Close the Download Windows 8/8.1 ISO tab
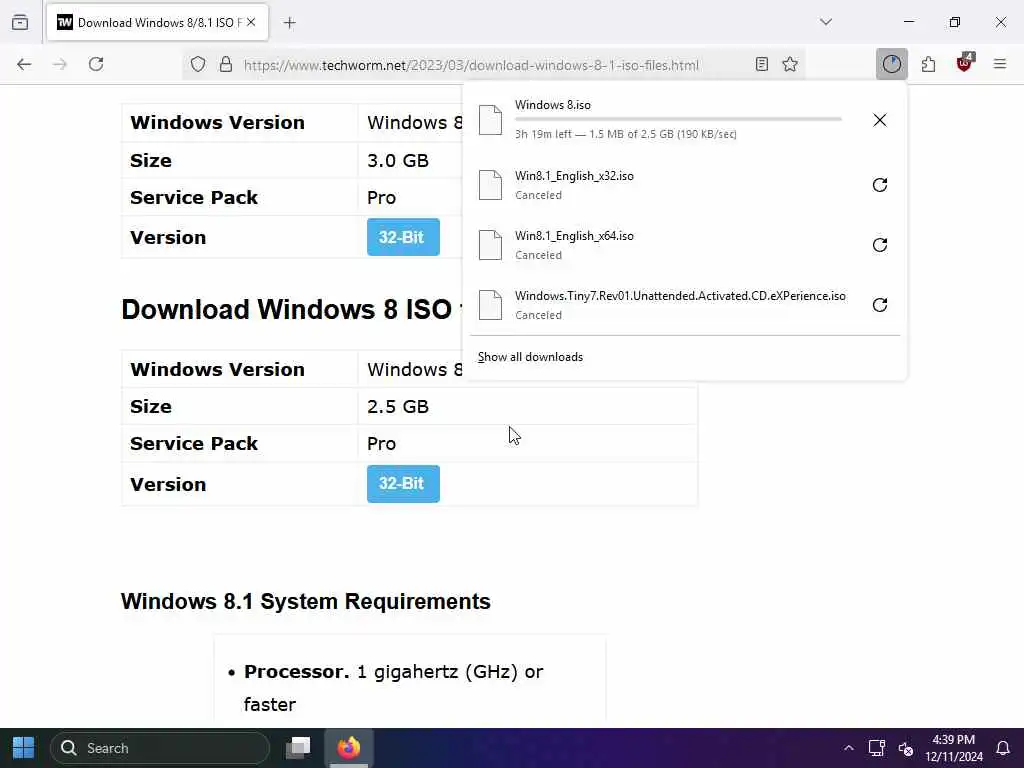 (251, 22)
